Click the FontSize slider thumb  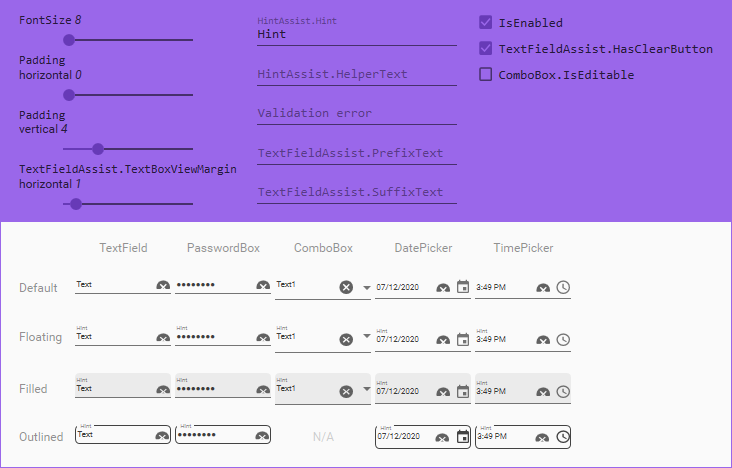tap(69, 40)
